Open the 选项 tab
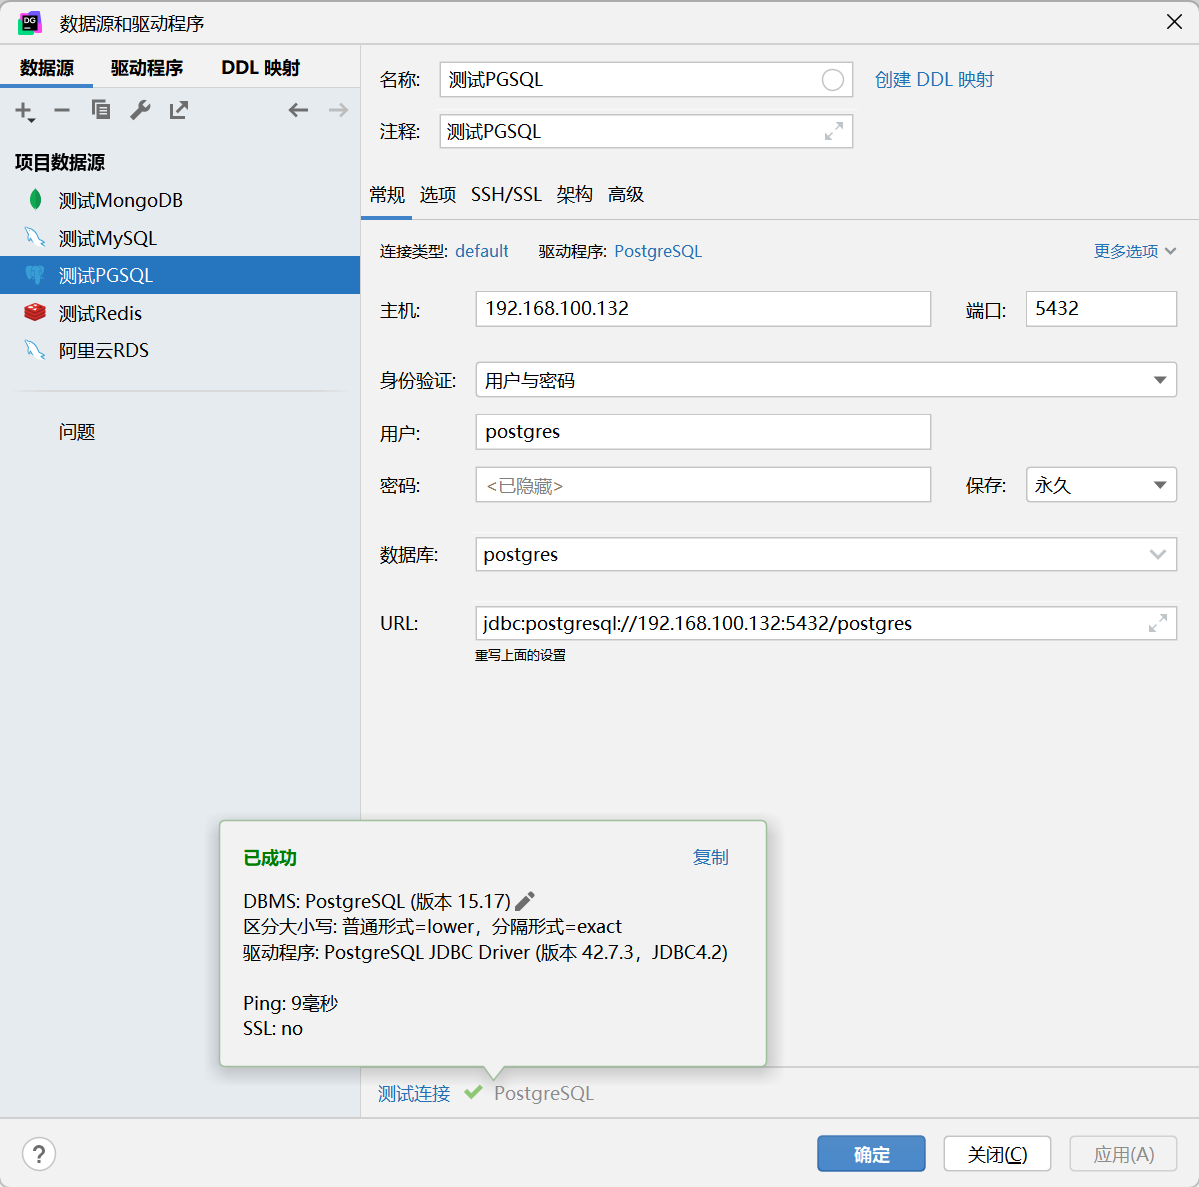Screen dimensions: 1199x1187 coord(437,195)
